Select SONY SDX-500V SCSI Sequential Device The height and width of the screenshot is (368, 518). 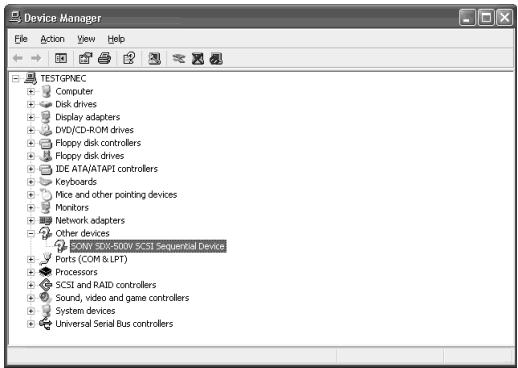point(148,246)
